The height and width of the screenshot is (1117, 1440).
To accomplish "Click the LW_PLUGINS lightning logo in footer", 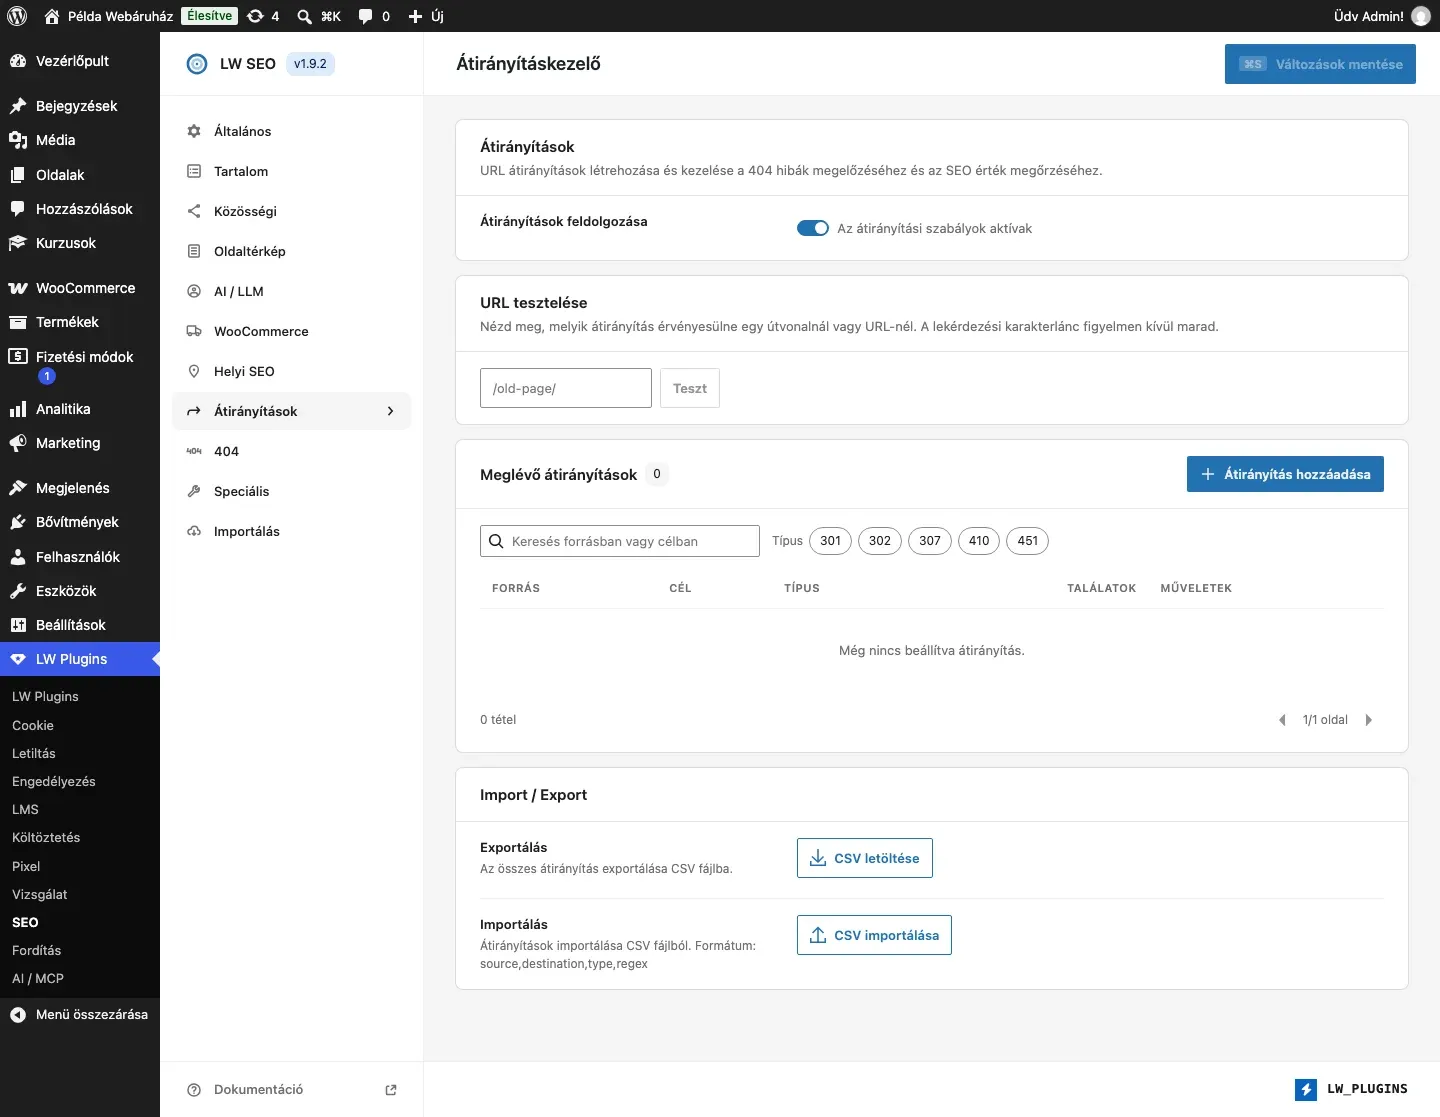I will 1306,1089.
